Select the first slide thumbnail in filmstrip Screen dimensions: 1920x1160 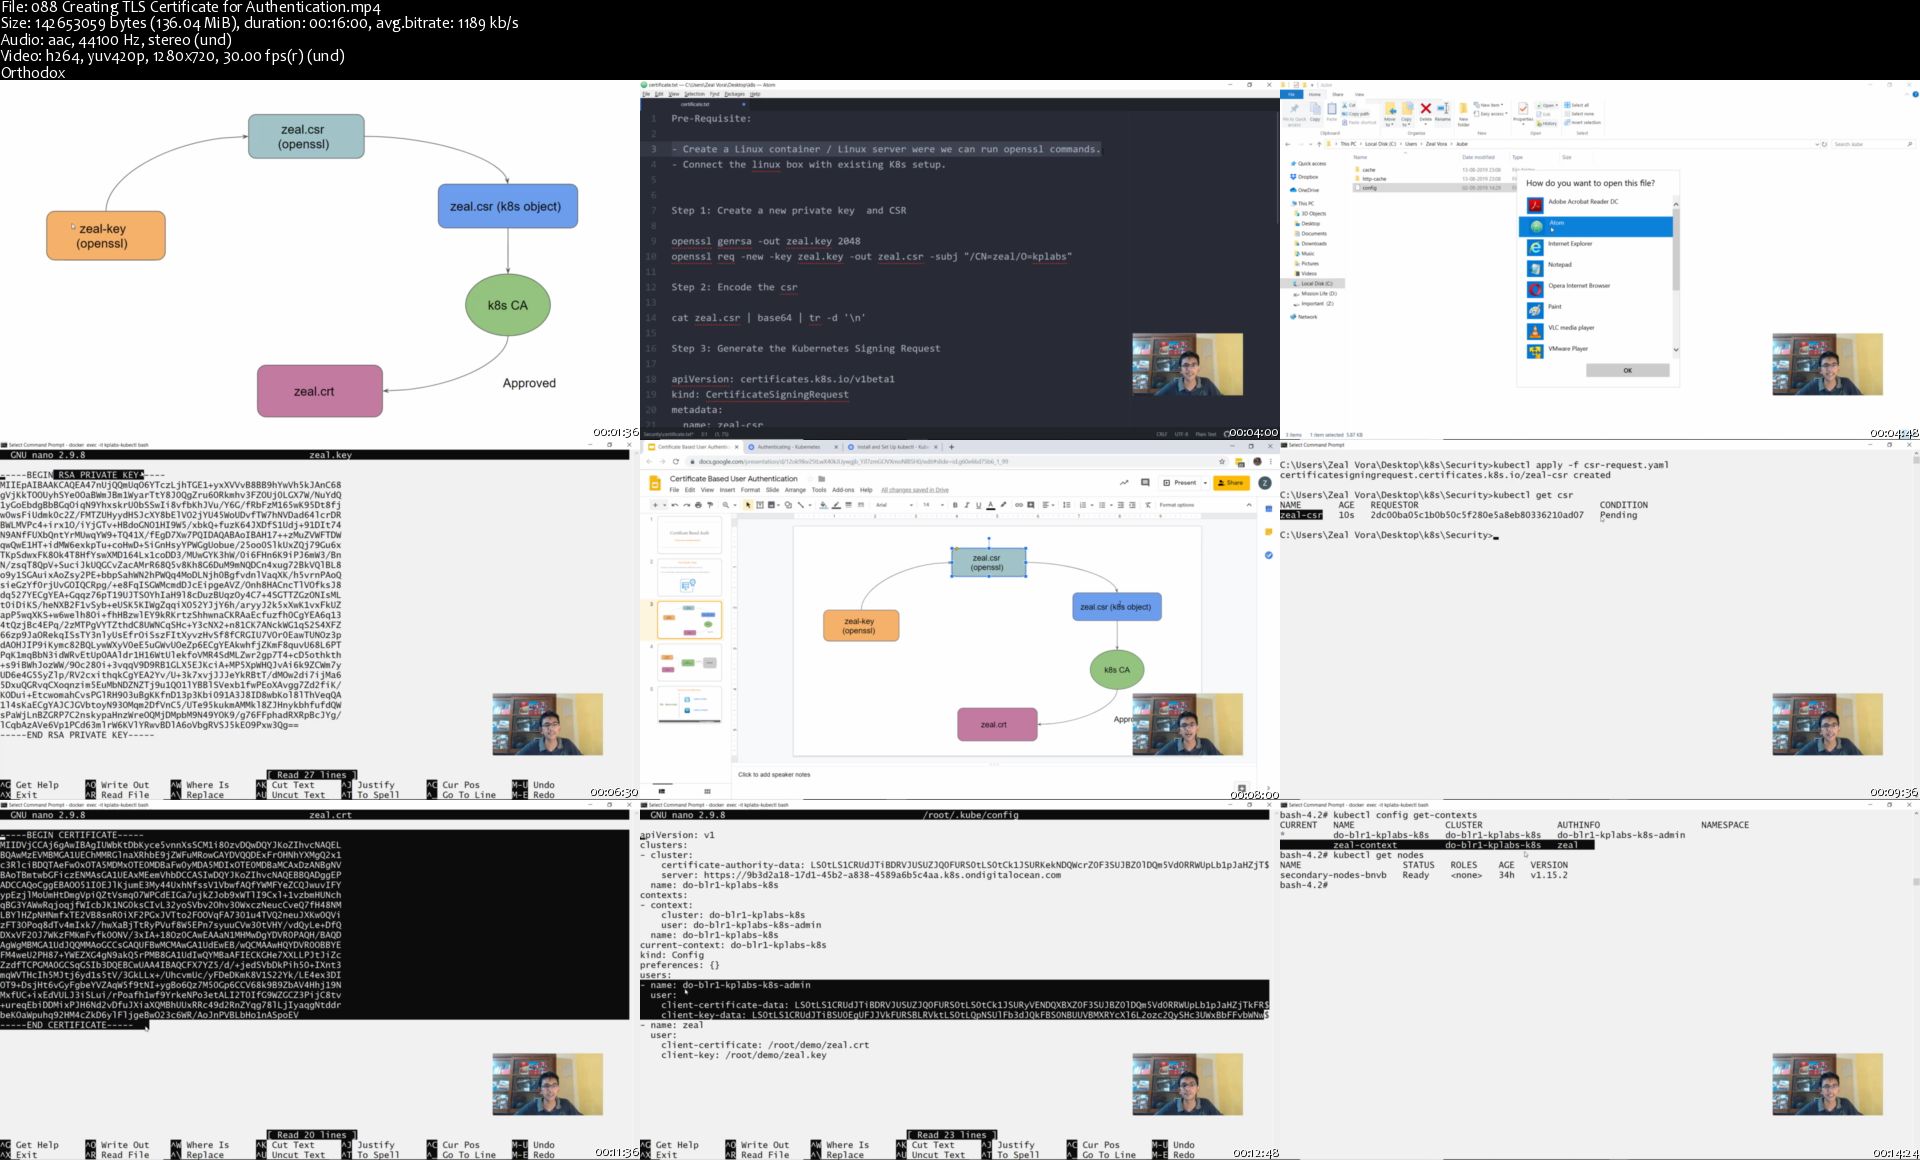coord(689,534)
